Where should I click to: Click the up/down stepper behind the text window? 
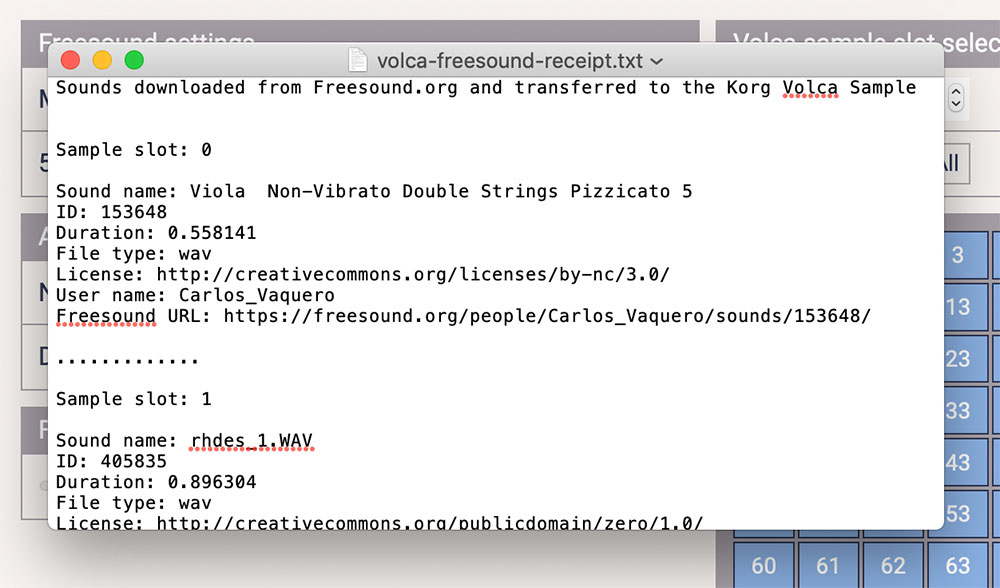pyautogui.click(x=955, y=99)
